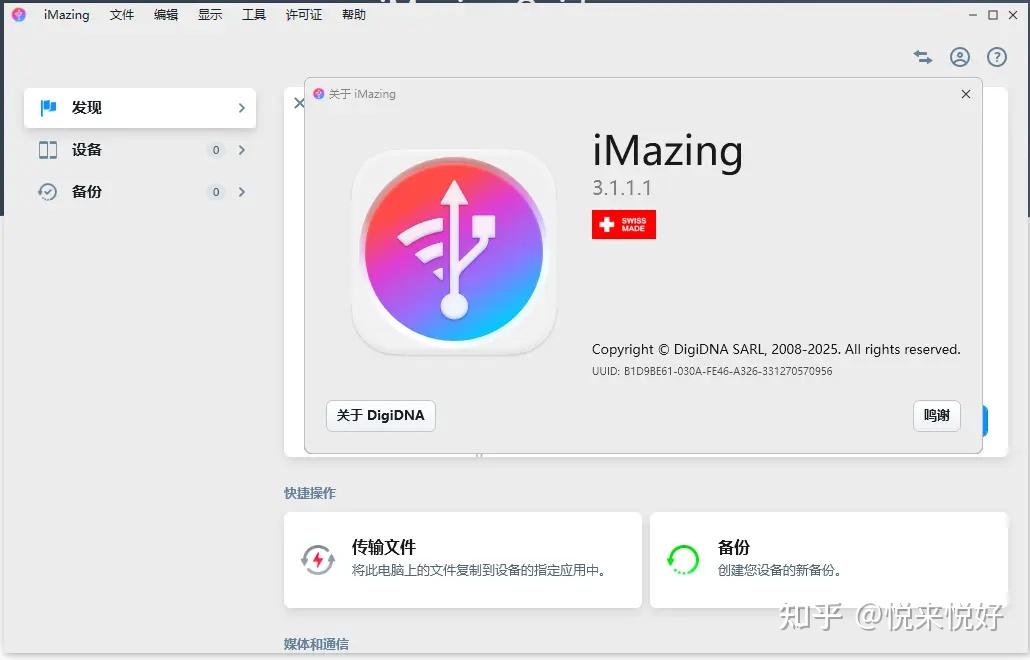Expand the 备份 section chevron

[x=240, y=191]
